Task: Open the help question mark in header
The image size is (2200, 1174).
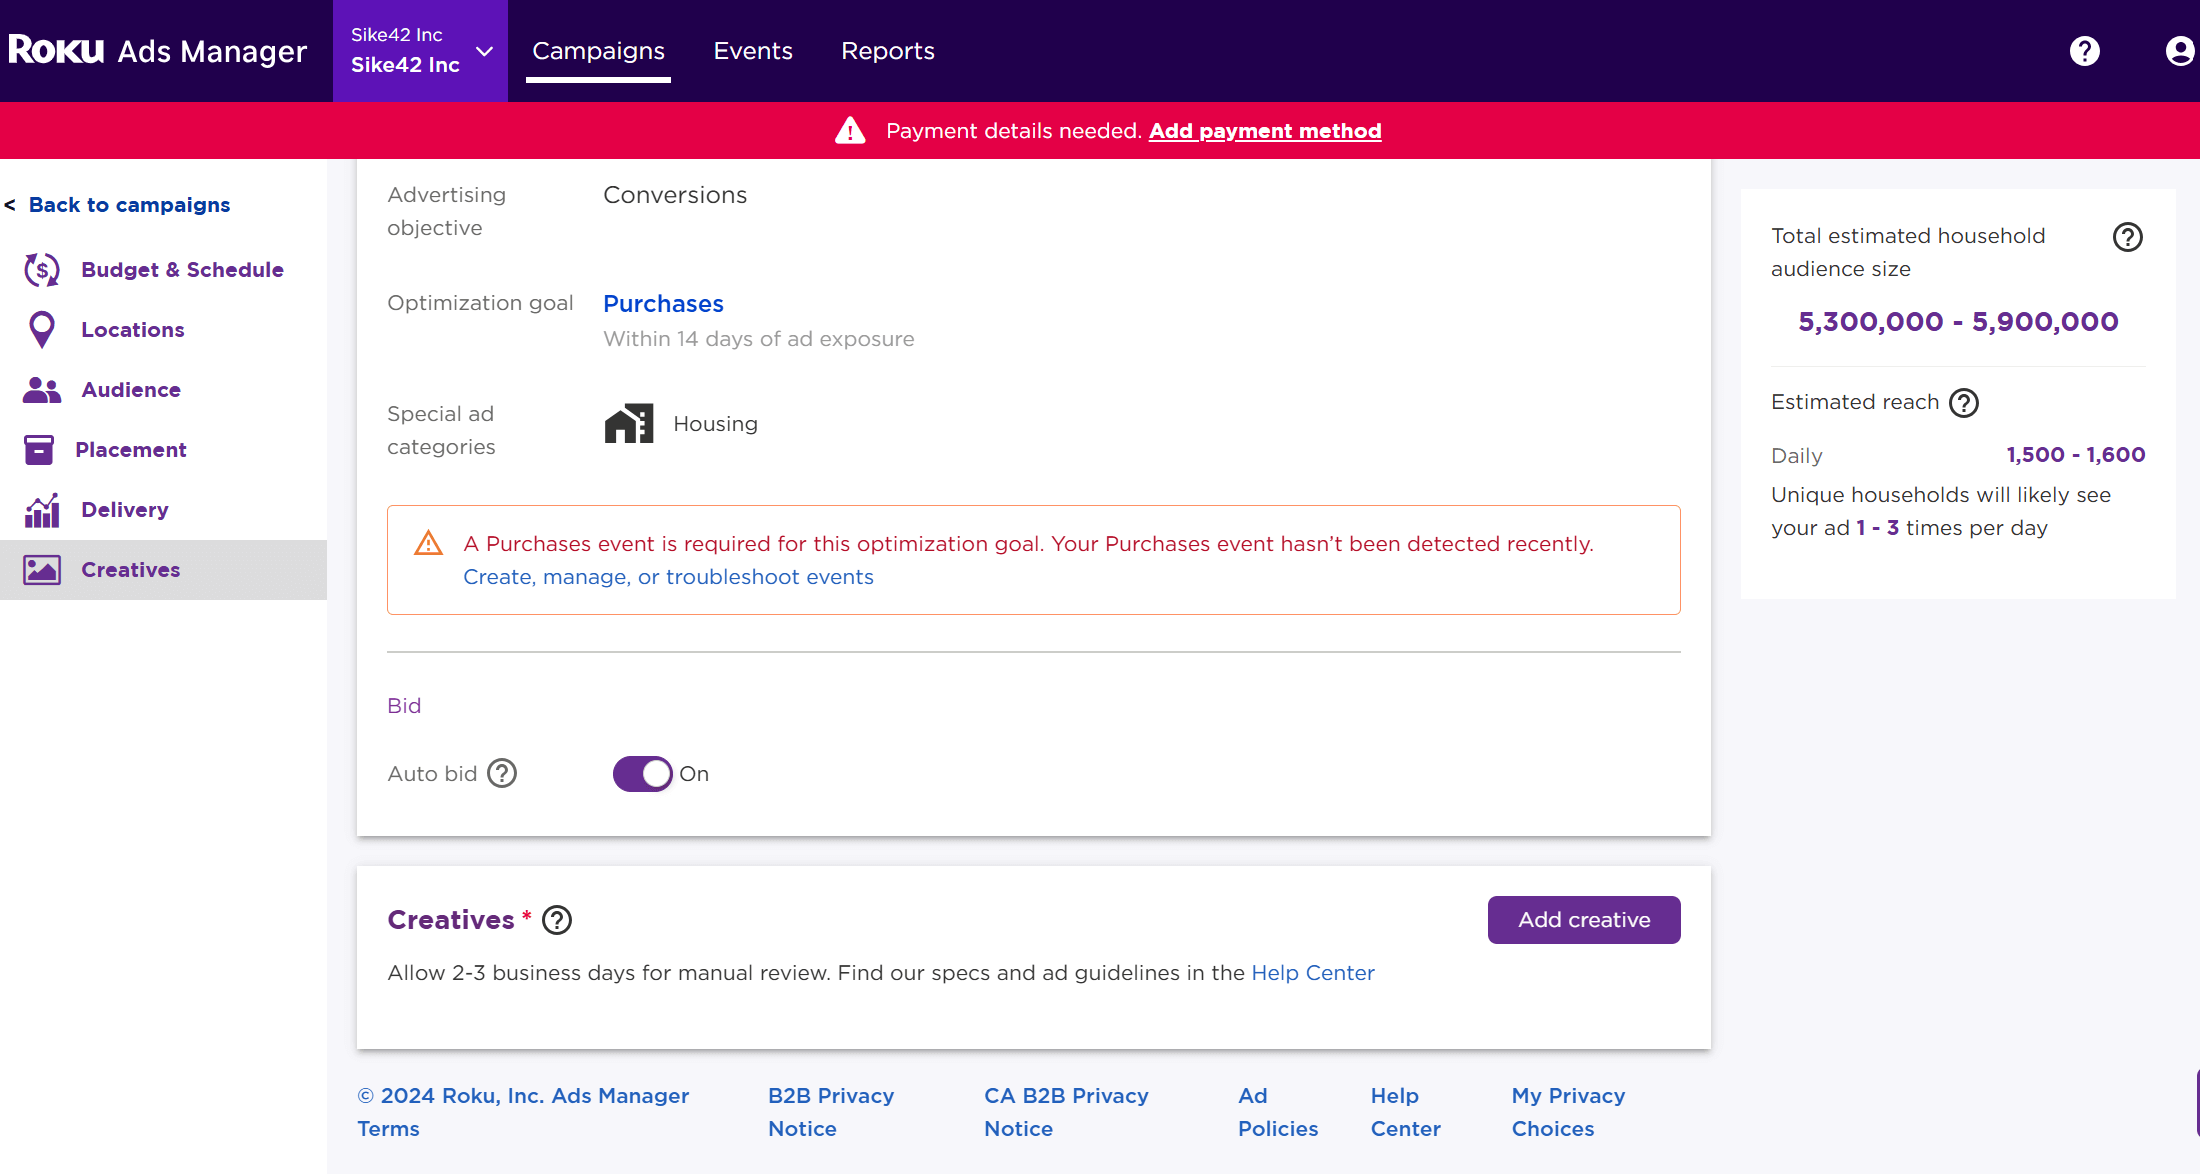Action: click(2085, 51)
